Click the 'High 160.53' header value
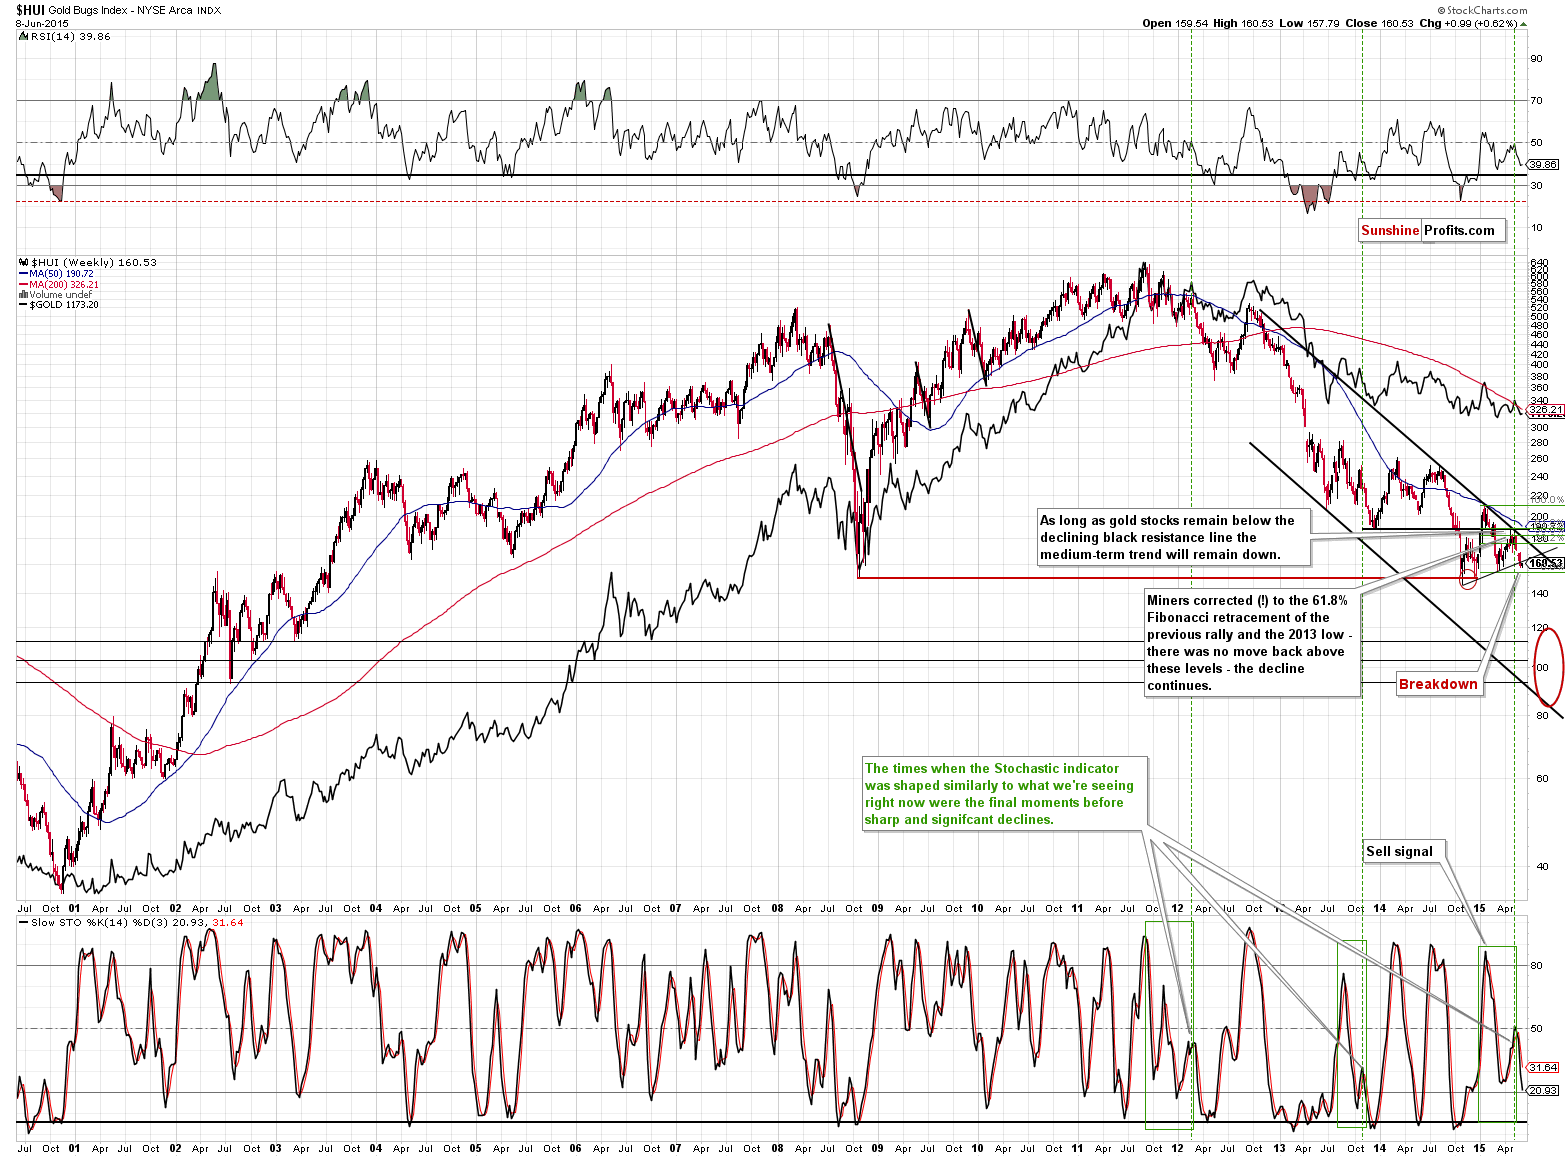 point(1243,23)
